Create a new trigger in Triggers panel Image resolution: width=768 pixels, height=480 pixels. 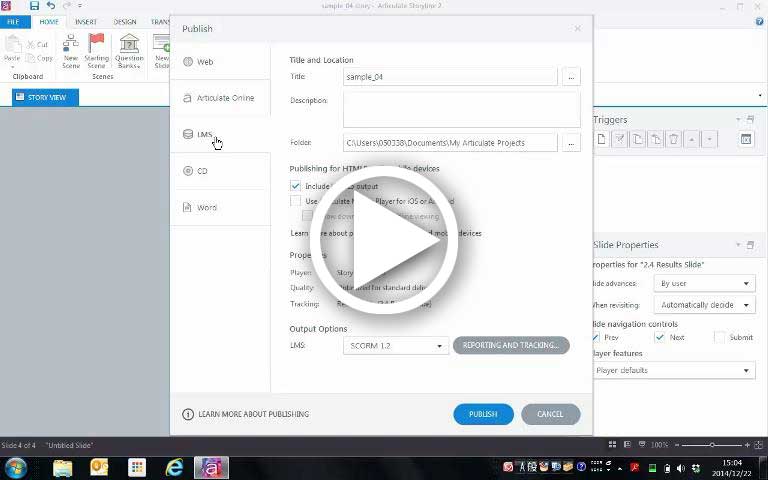click(601, 140)
